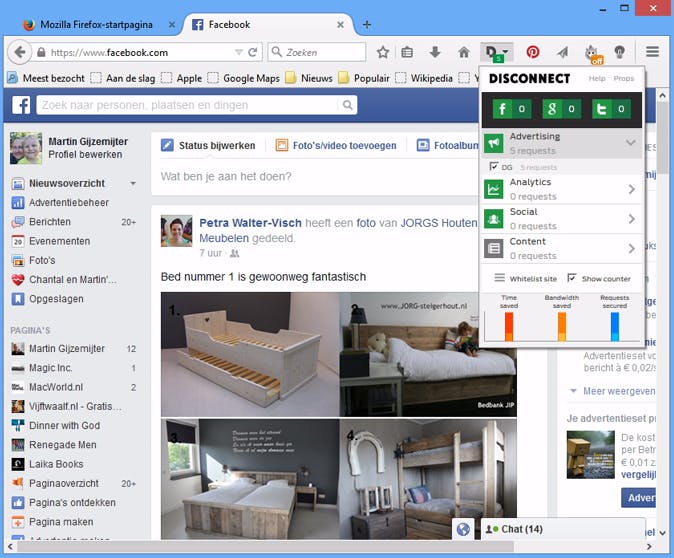Click the Greasemonkey off icon
Image resolution: width=674 pixels, height=558 pixels.
point(592,53)
